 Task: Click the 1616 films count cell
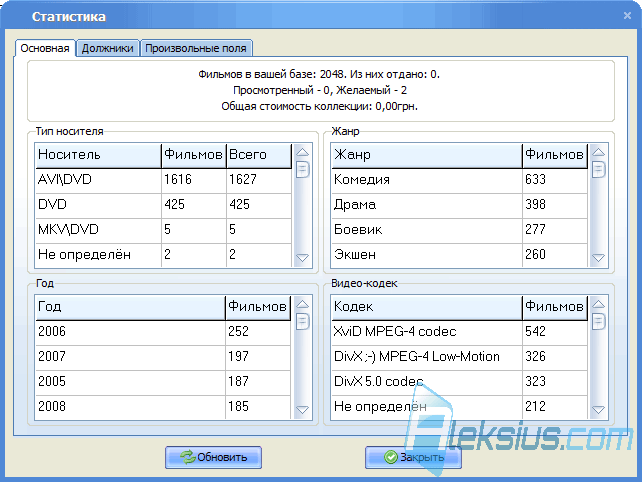[x=194, y=180]
